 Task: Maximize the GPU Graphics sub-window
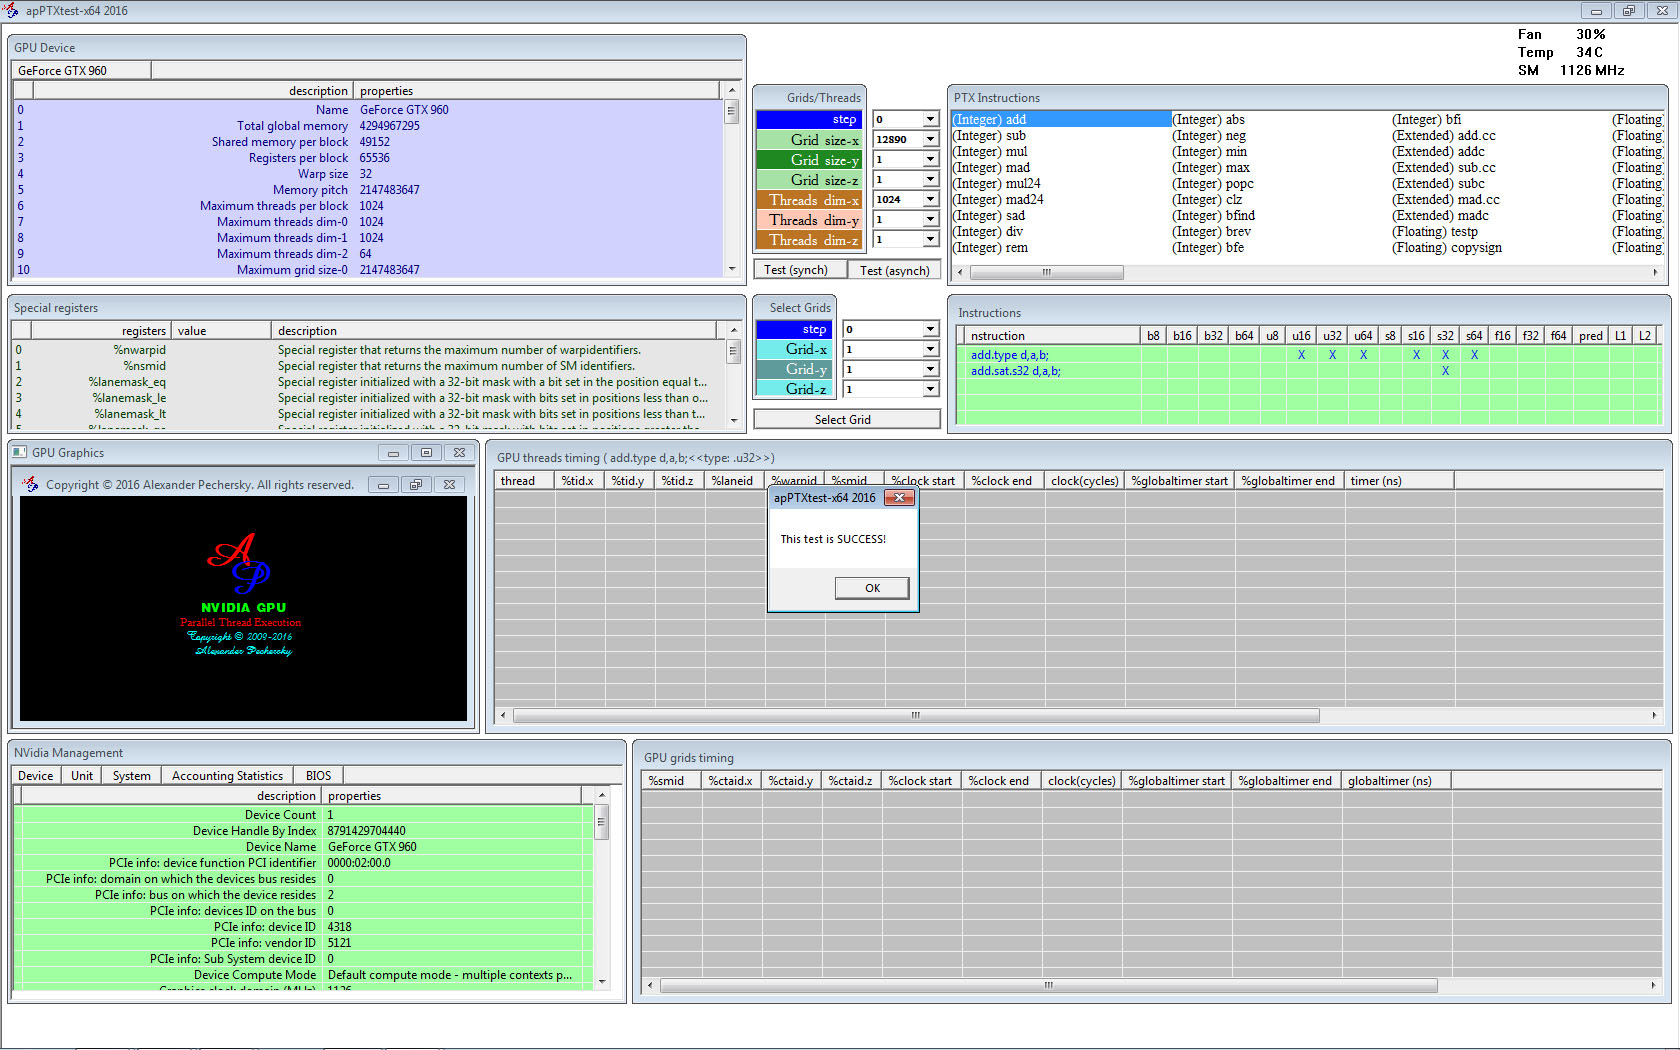pyautogui.click(x=426, y=453)
